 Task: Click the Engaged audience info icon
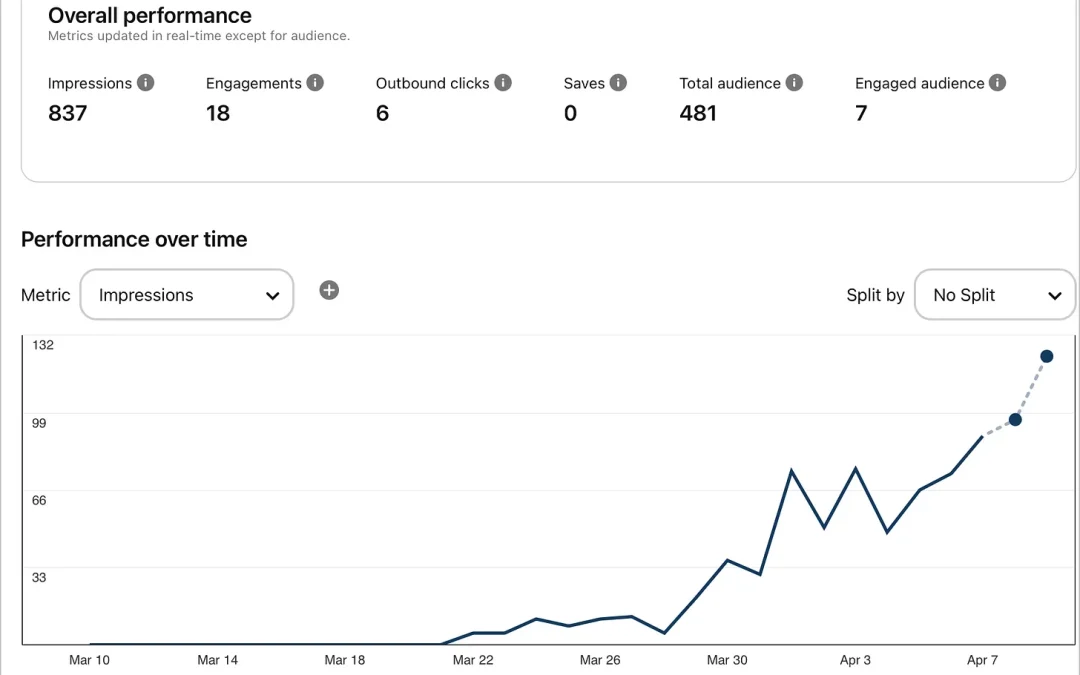997,83
